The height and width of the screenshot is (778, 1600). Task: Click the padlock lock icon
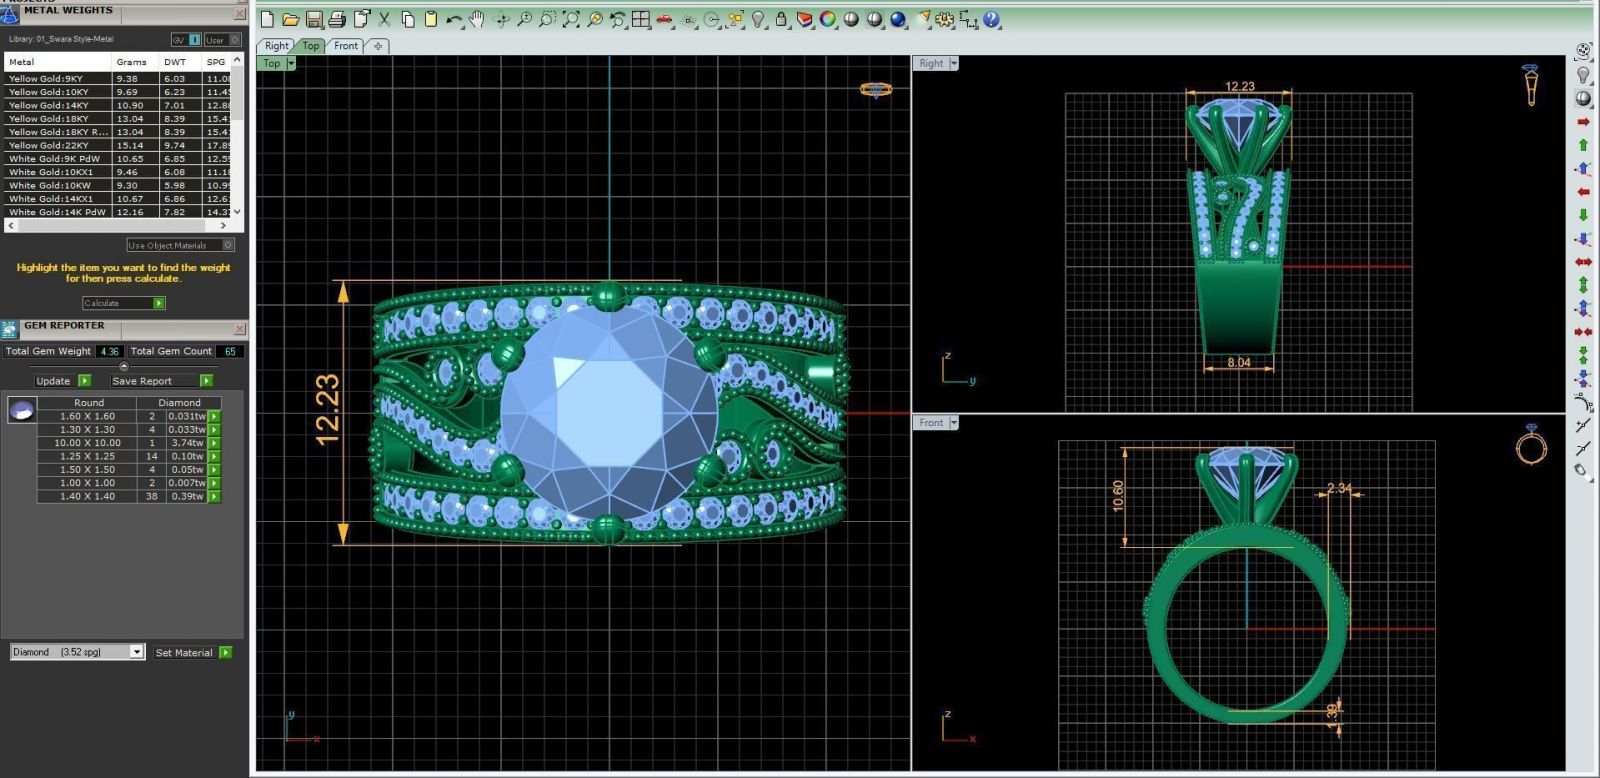pos(781,19)
